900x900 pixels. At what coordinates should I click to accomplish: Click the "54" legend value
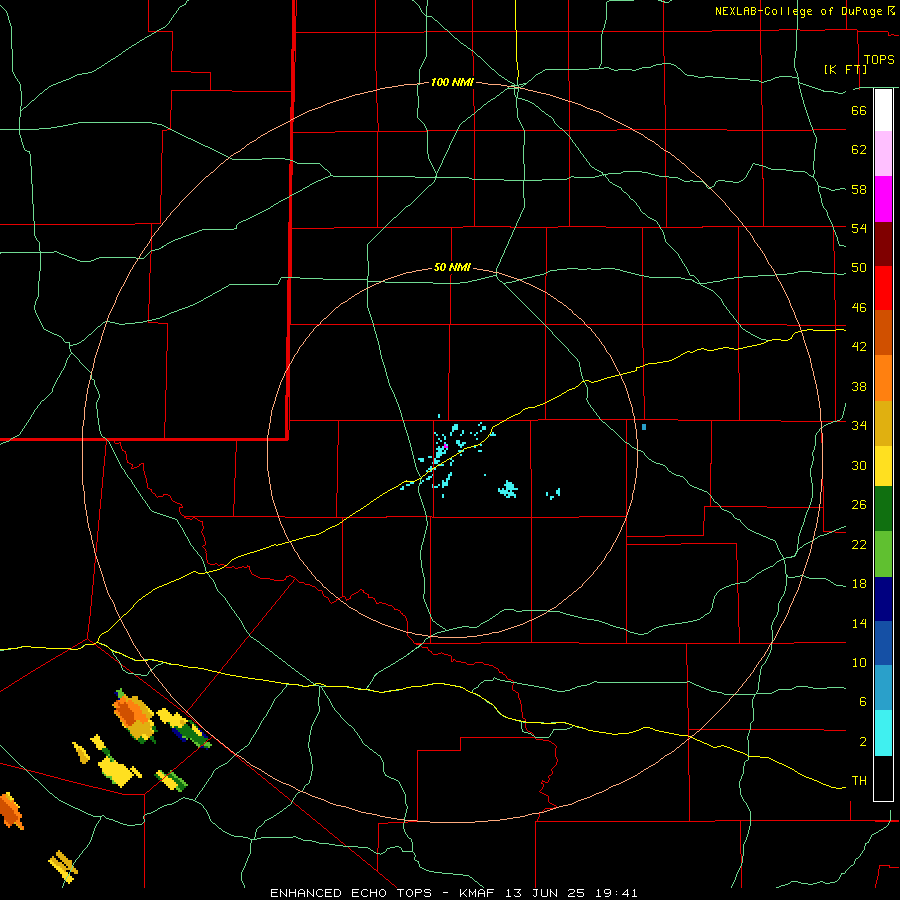[859, 228]
